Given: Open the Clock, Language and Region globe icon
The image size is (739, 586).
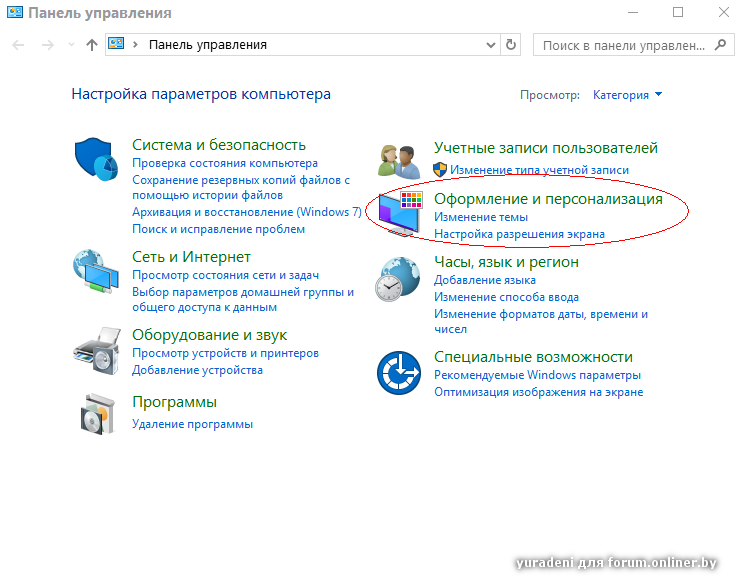Looking at the screenshot, I should coord(397,279).
